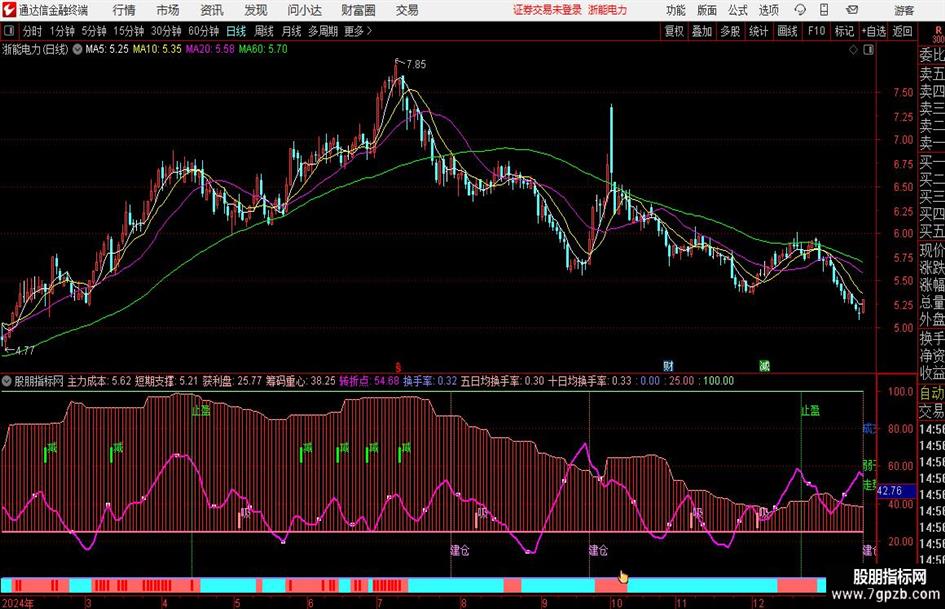This screenshot has width=945, height=609.
Task: Switch to 60分钟 period tab
Action: [203, 31]
